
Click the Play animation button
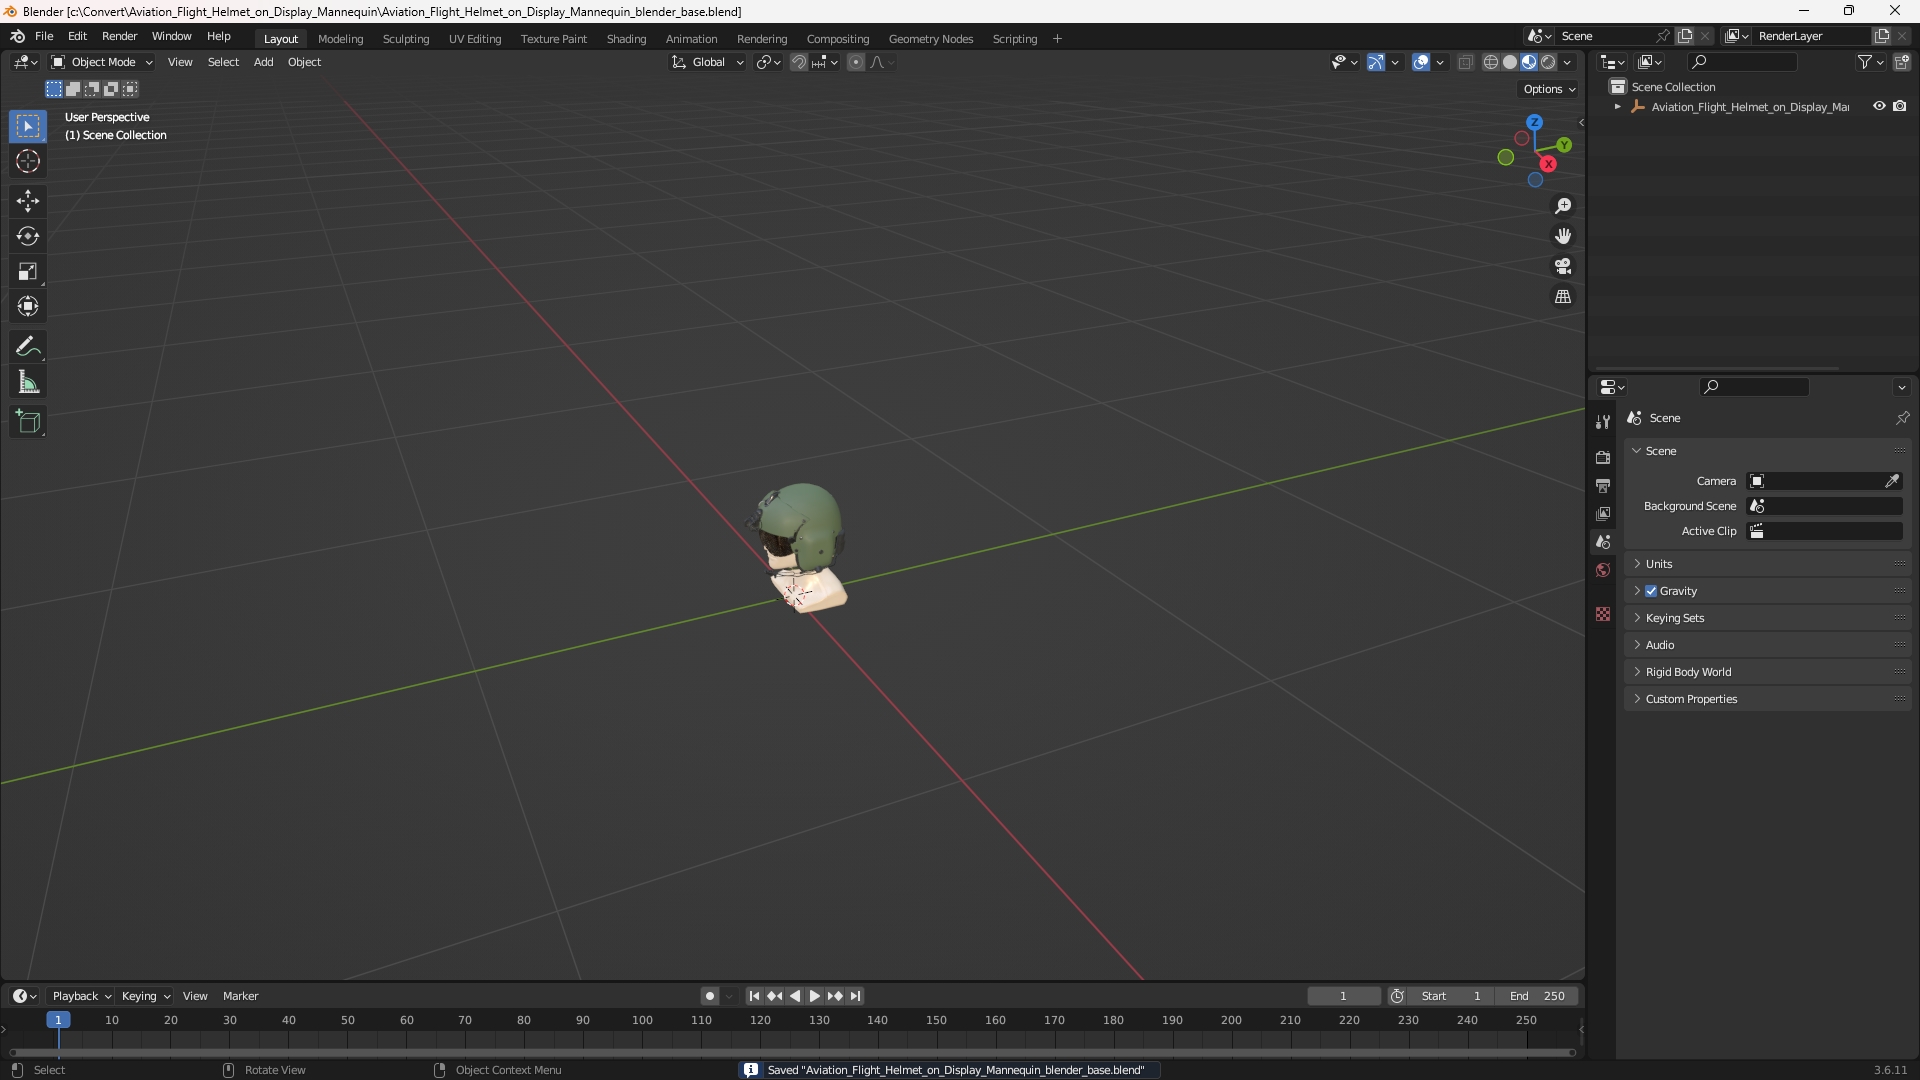[815, 996]
